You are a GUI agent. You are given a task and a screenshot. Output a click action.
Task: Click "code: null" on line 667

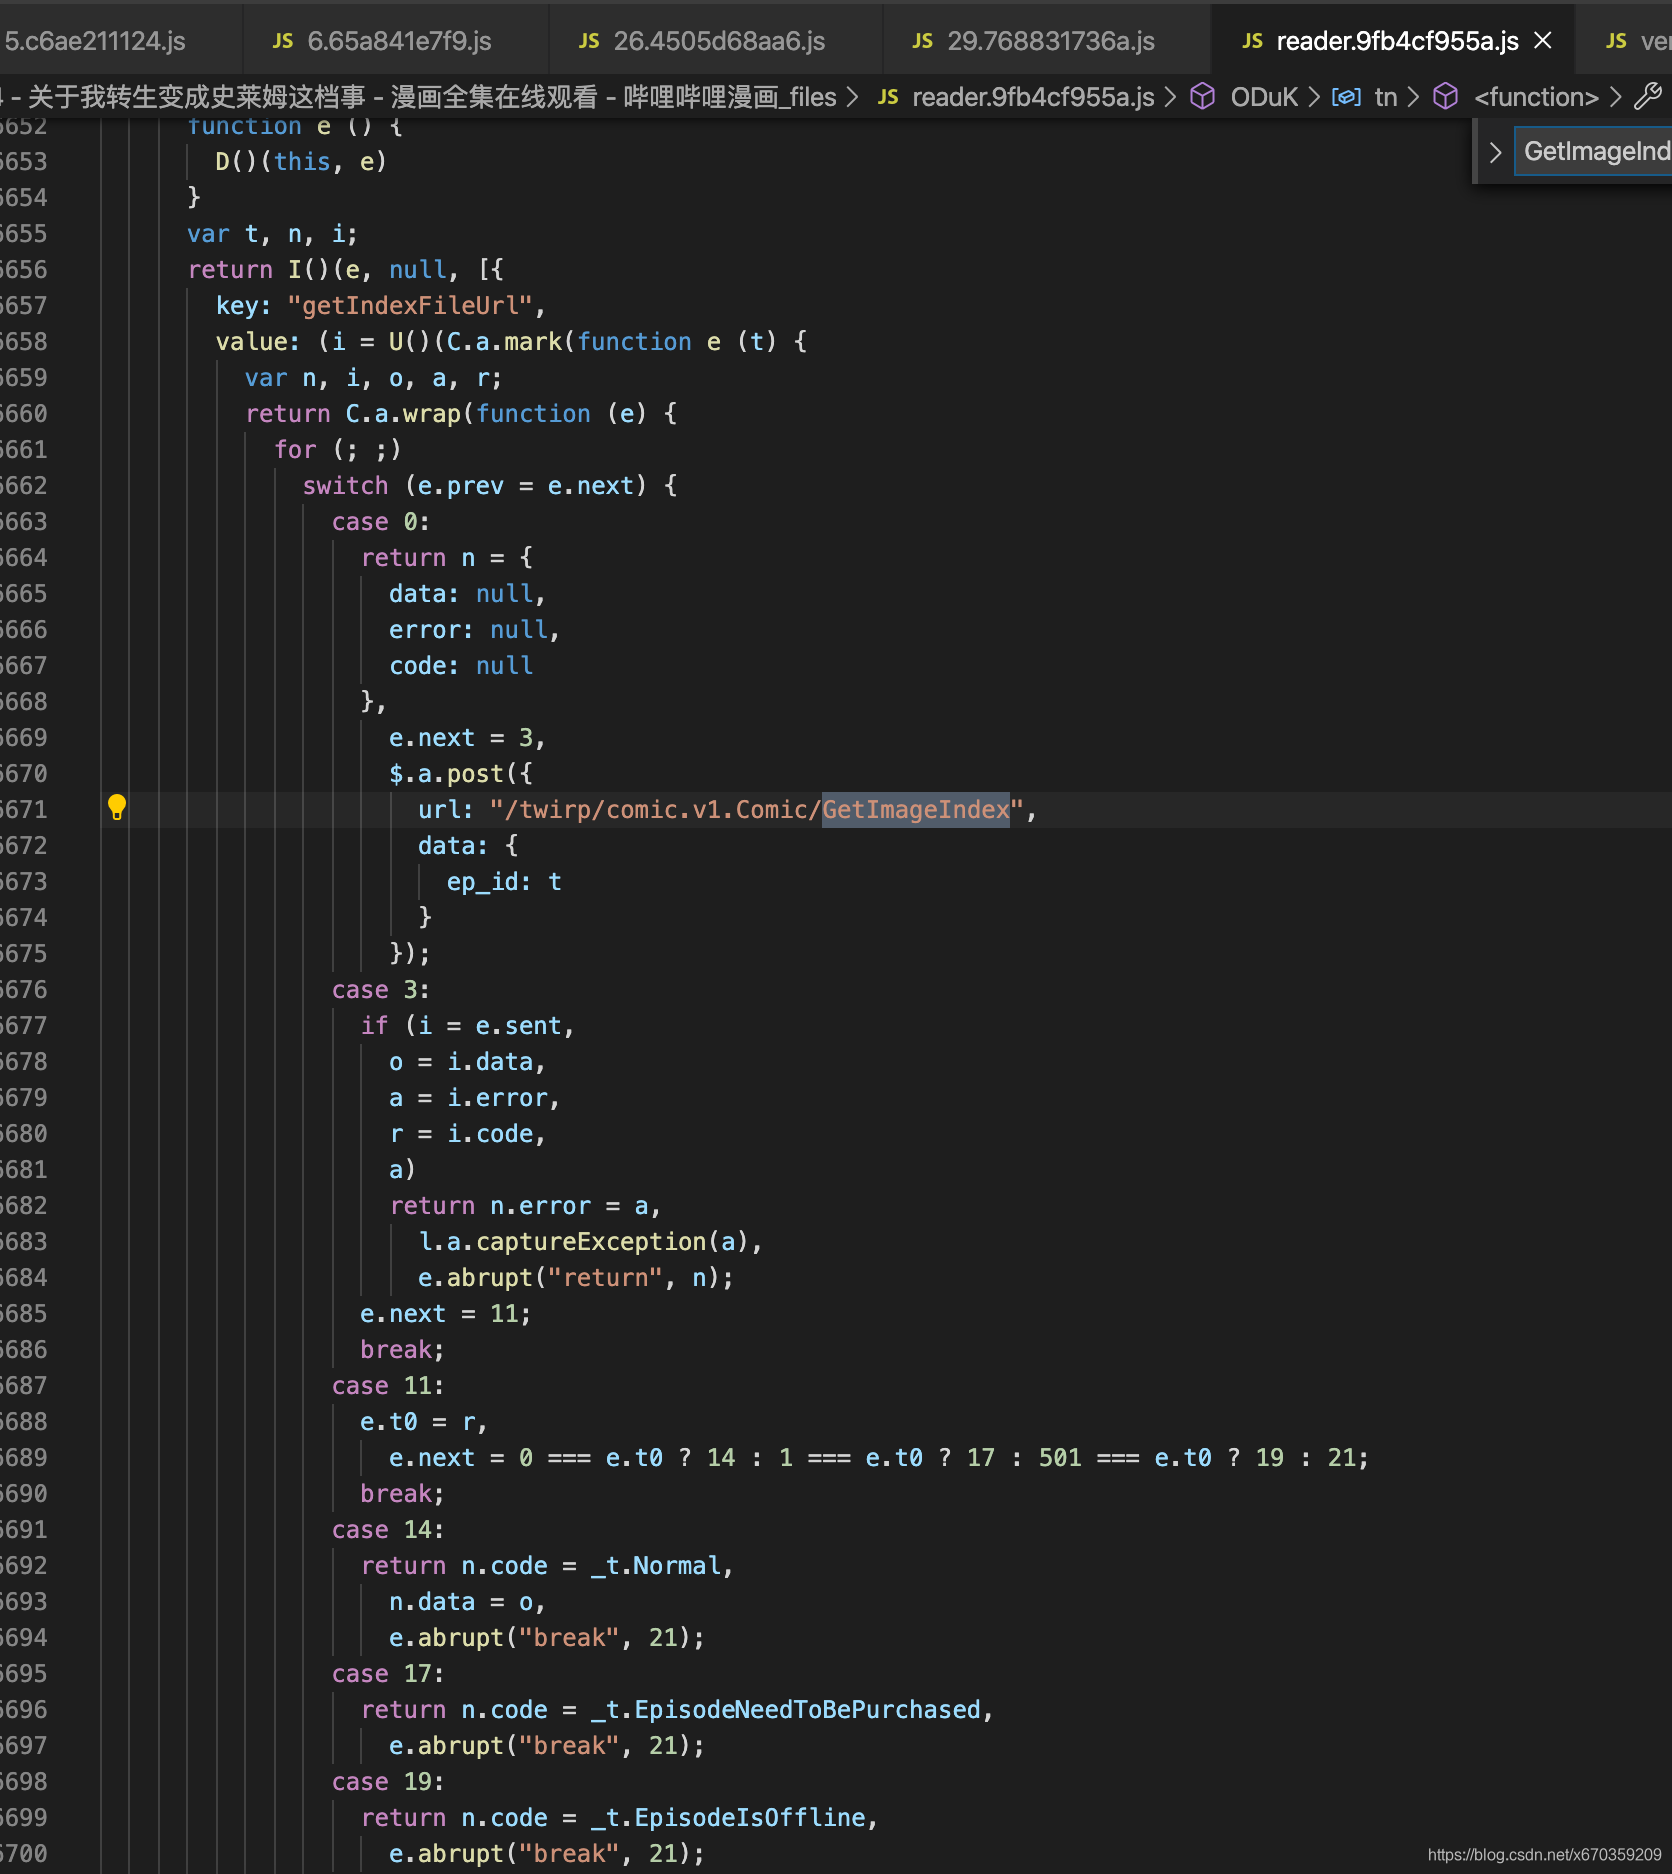461,665
